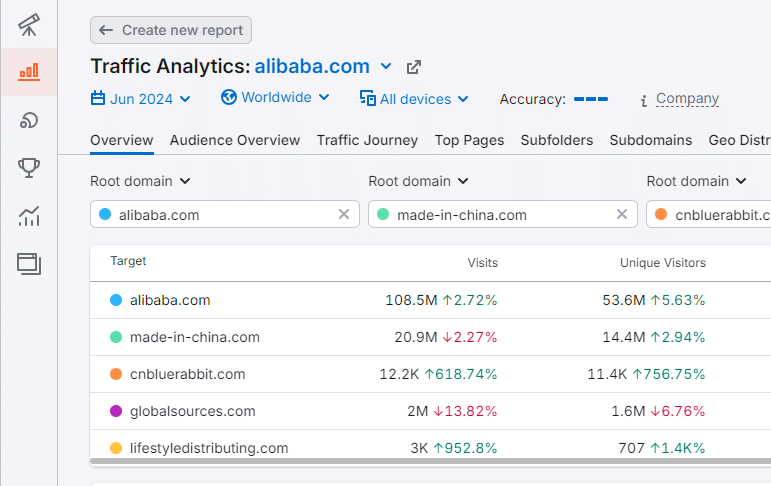This screenshot has width=771, height=486.
Task: Select the Overview tab
Action: pos(121,140)
